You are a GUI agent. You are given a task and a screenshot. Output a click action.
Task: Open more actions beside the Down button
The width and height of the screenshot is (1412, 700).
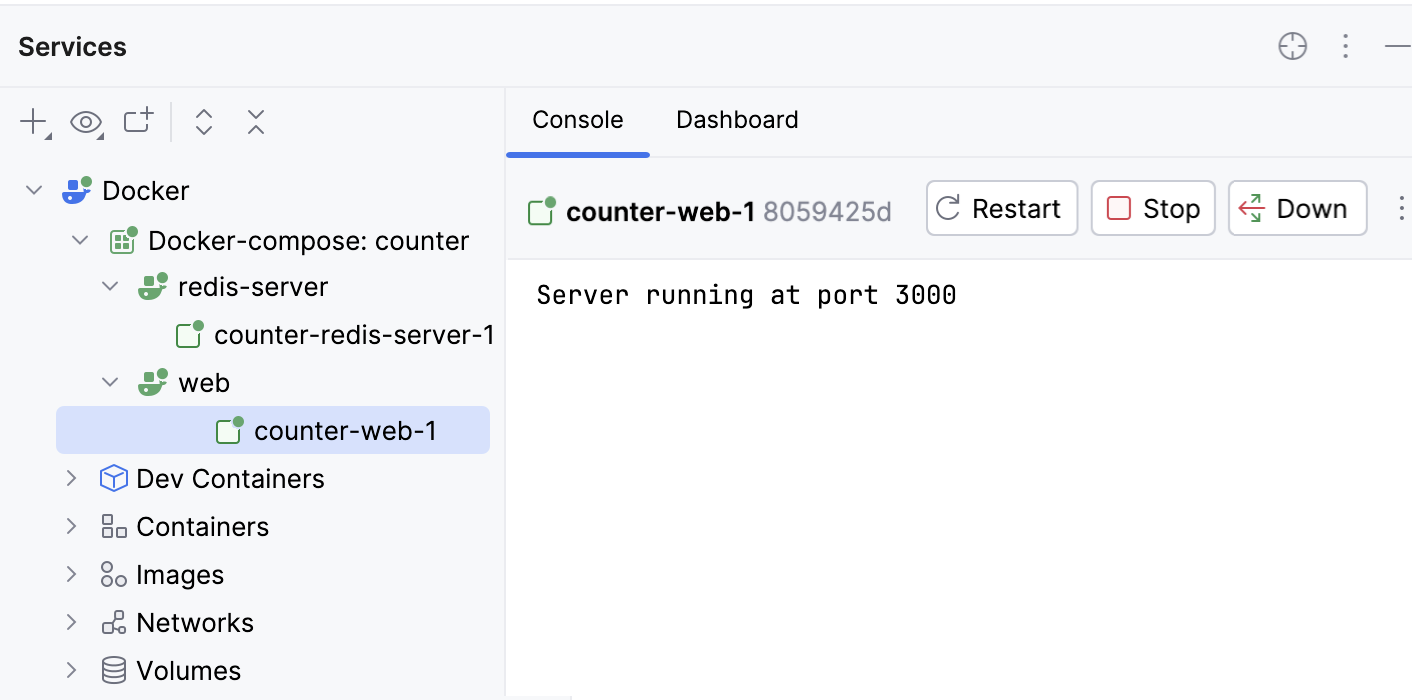click(1400, 208)
